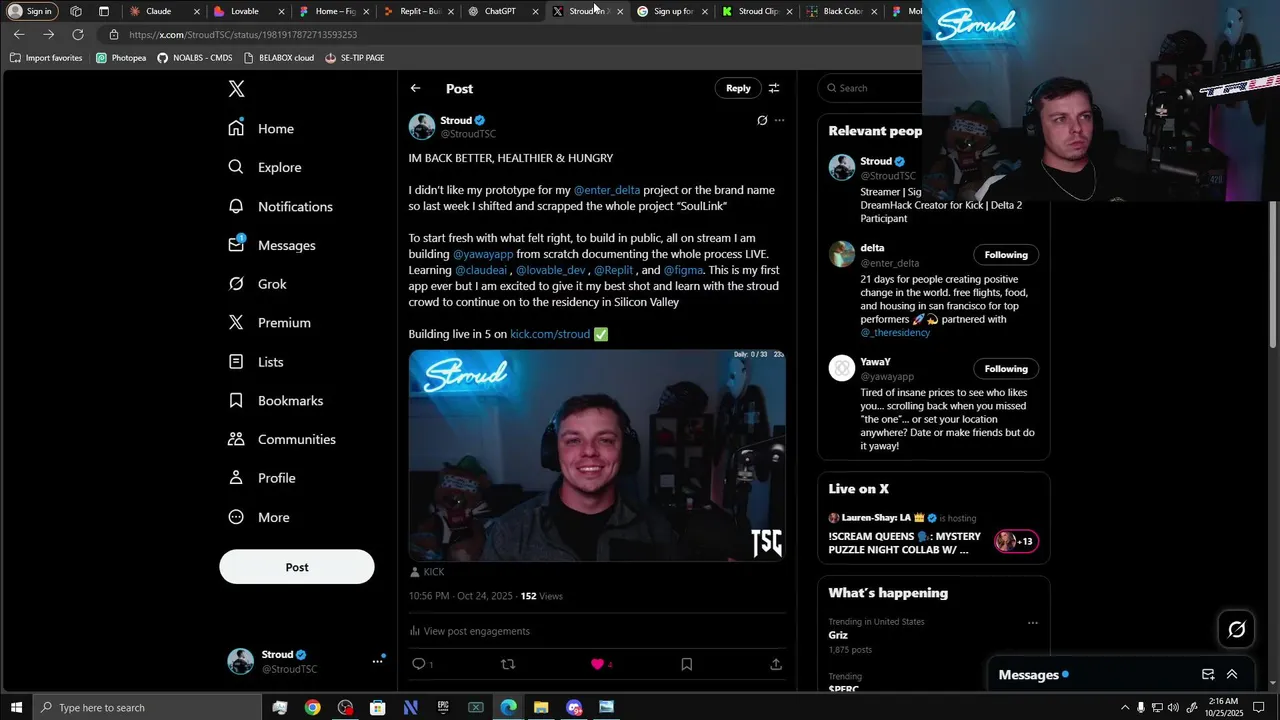
Task: Open the @lovable_dev mention link
Action: [x=551, y=270]
